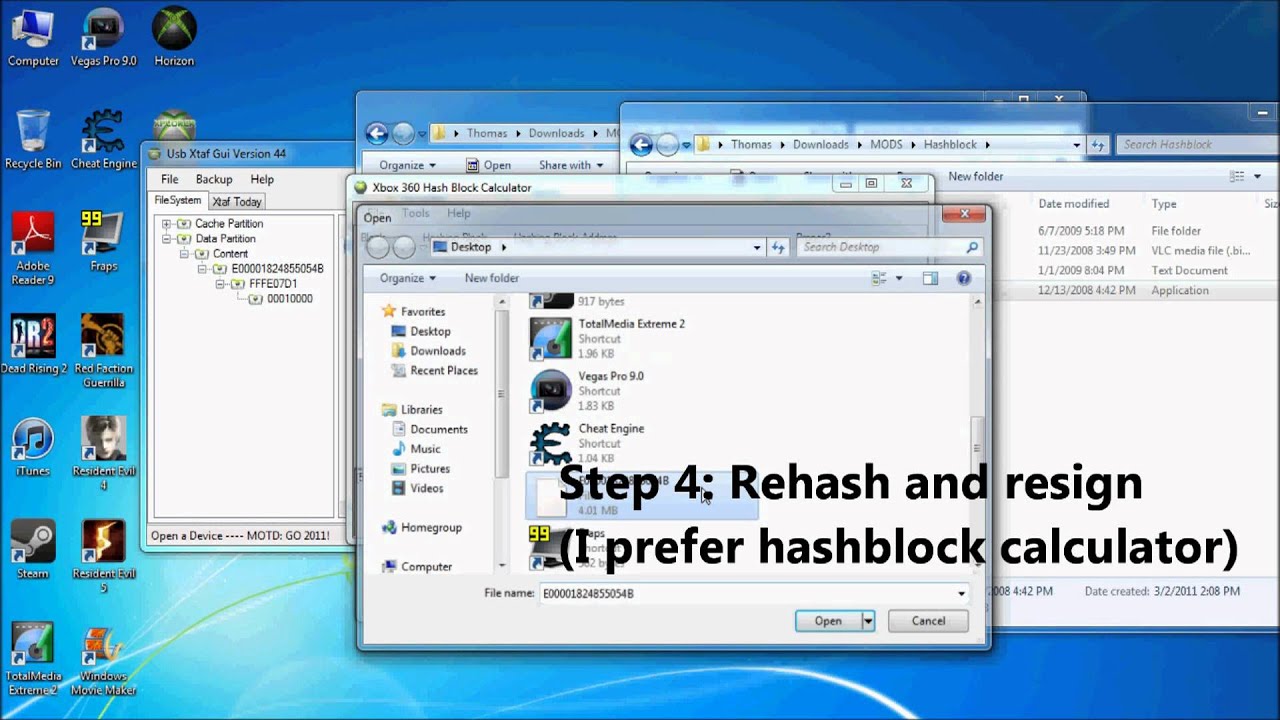Switch to the Xtaf Today tab
Screen dimensions: 1280x720
pos(237,202)
